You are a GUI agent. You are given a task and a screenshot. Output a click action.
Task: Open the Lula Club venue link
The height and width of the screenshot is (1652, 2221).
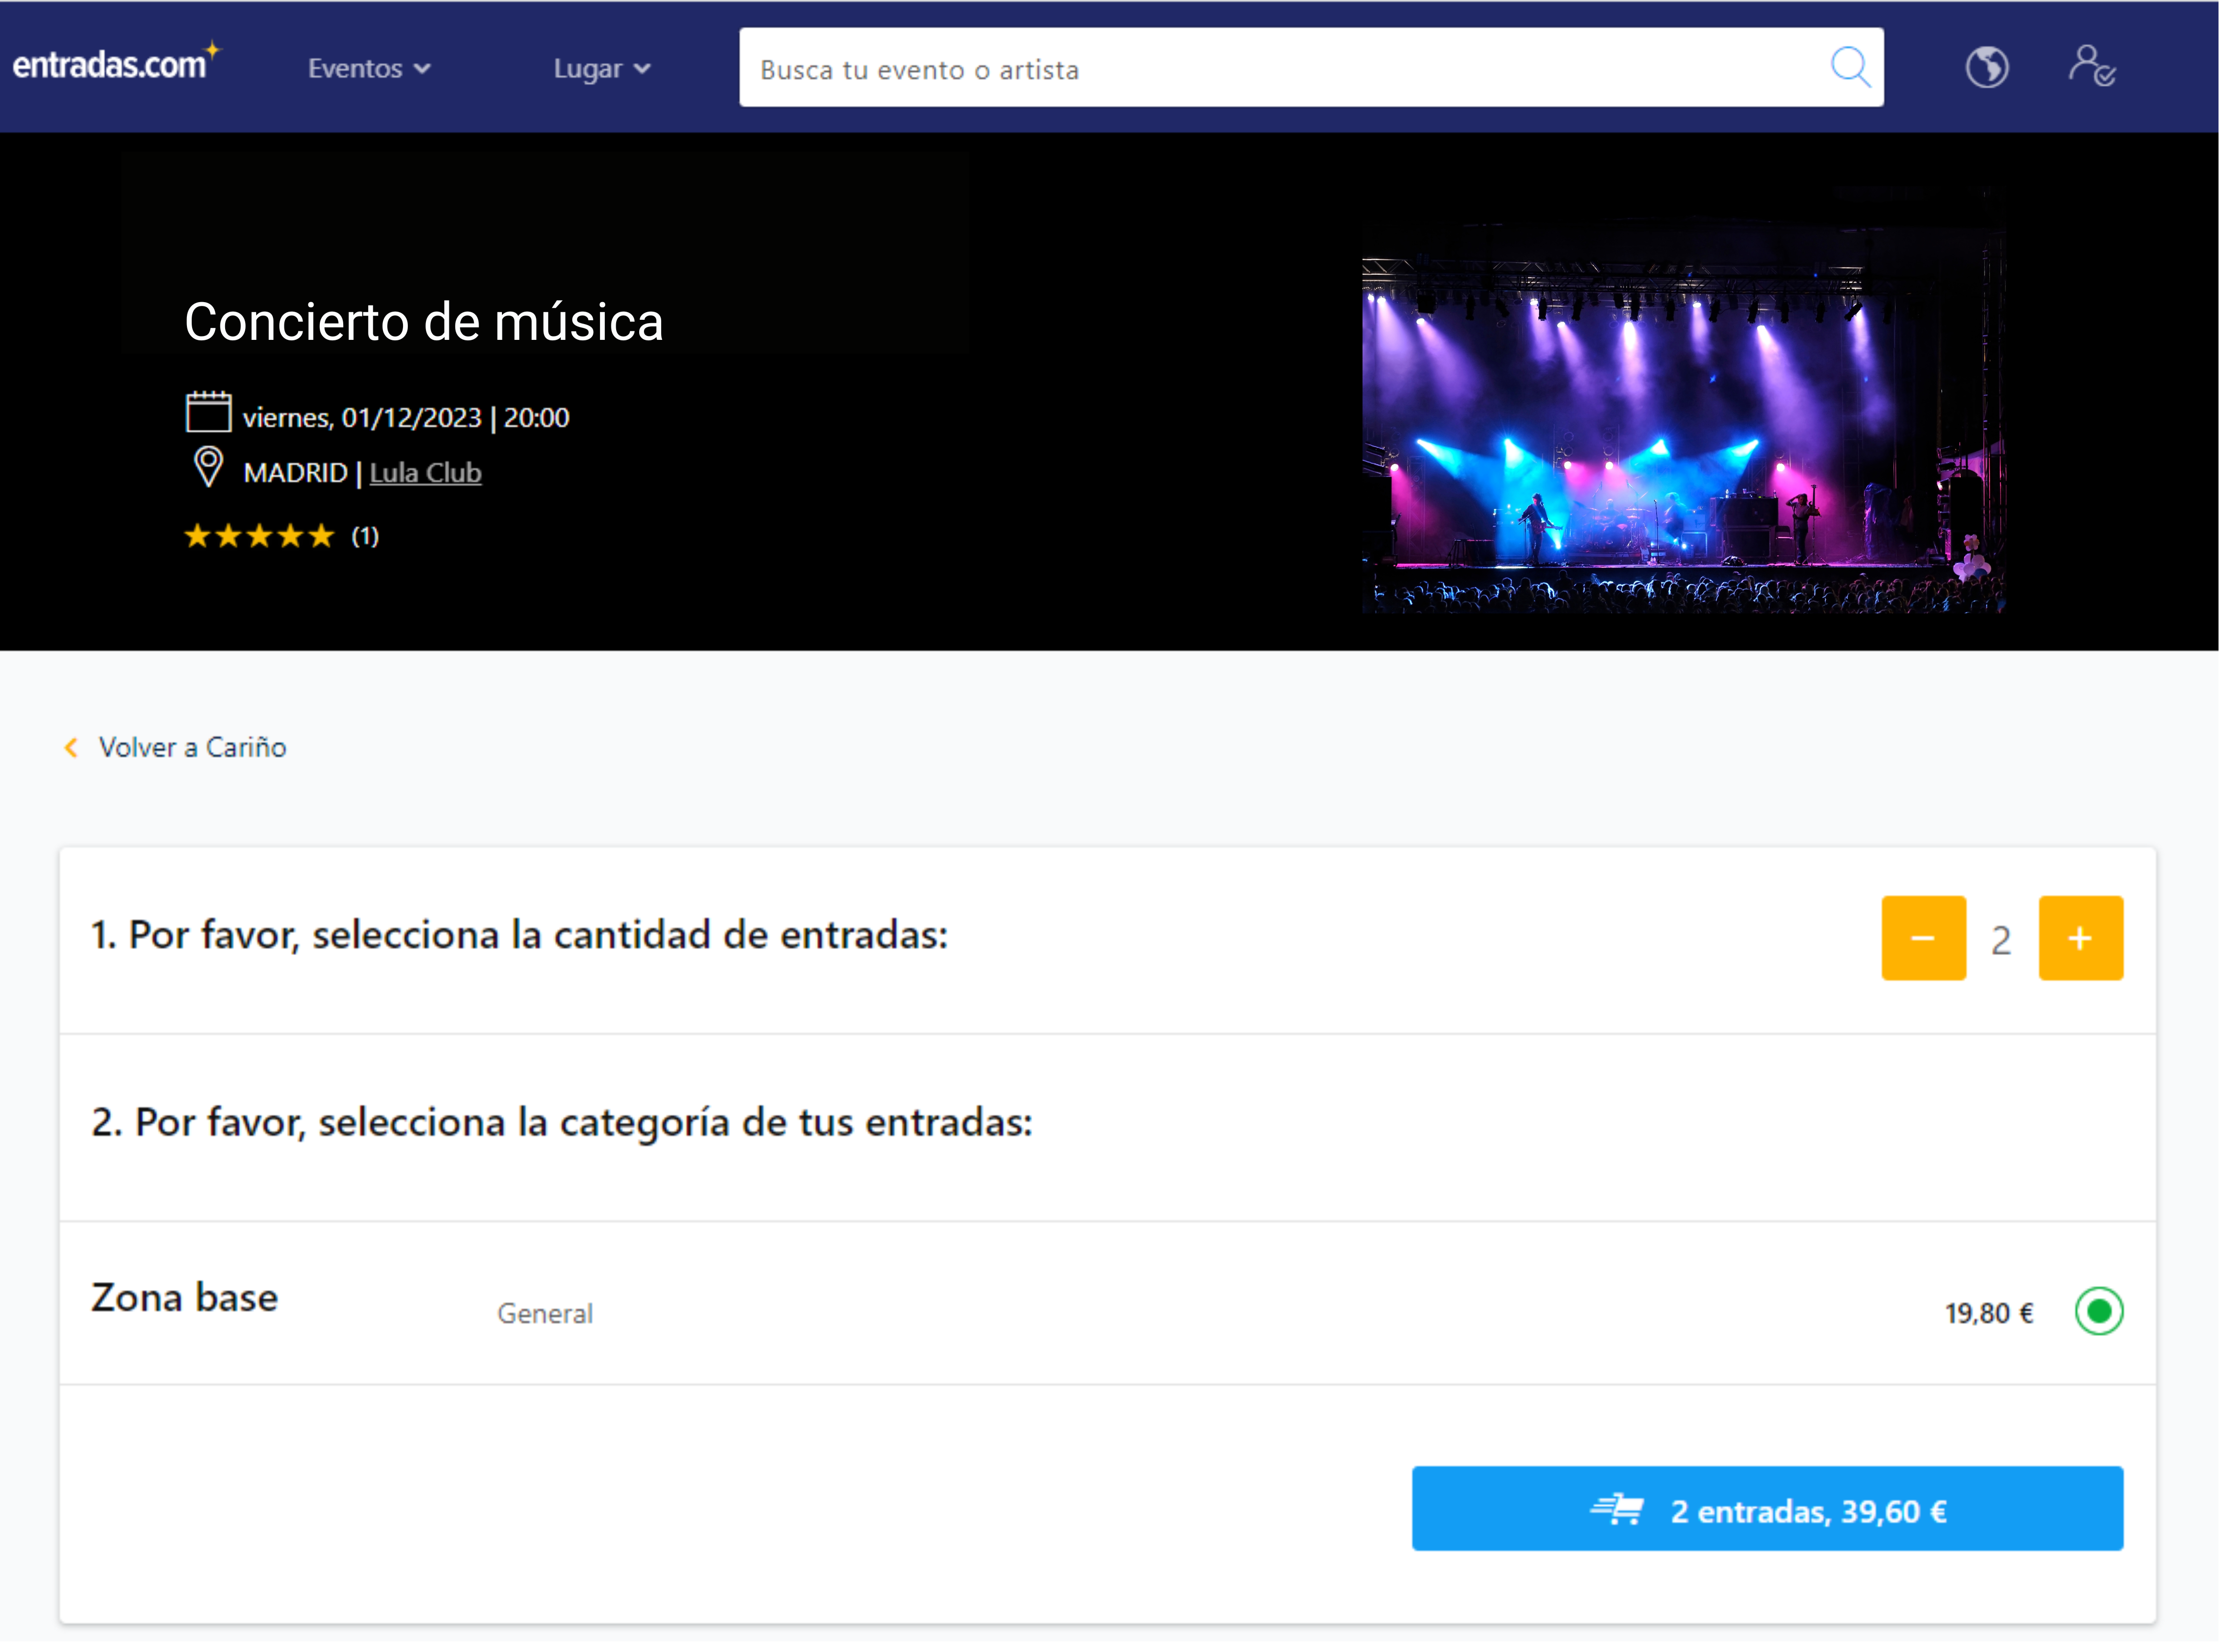coord(425,473)
